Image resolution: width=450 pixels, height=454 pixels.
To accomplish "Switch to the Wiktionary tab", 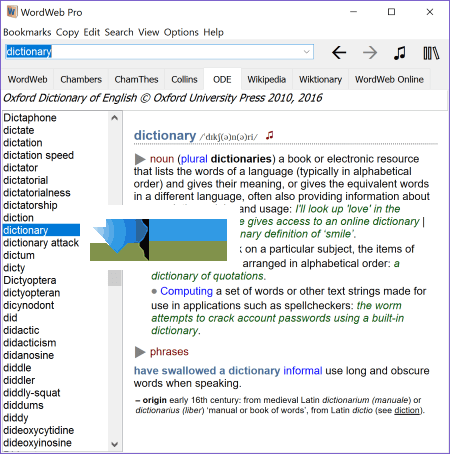I will (320, 79).
